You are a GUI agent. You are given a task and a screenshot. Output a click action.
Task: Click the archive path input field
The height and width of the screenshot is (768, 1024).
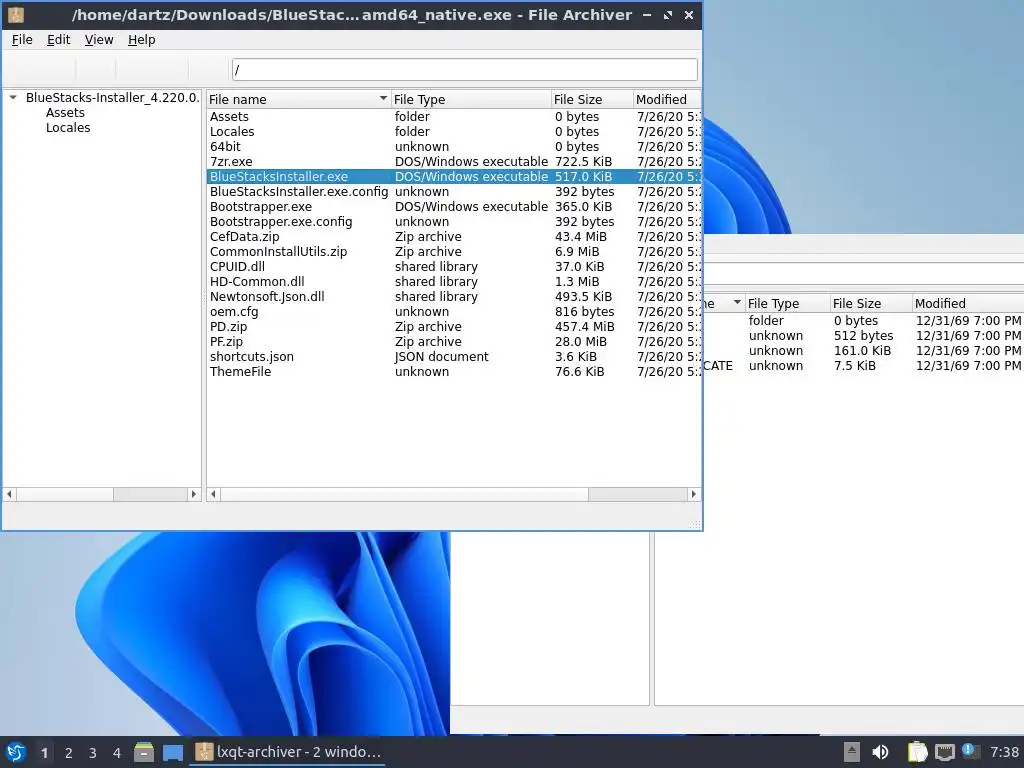[x=464, y=70]
